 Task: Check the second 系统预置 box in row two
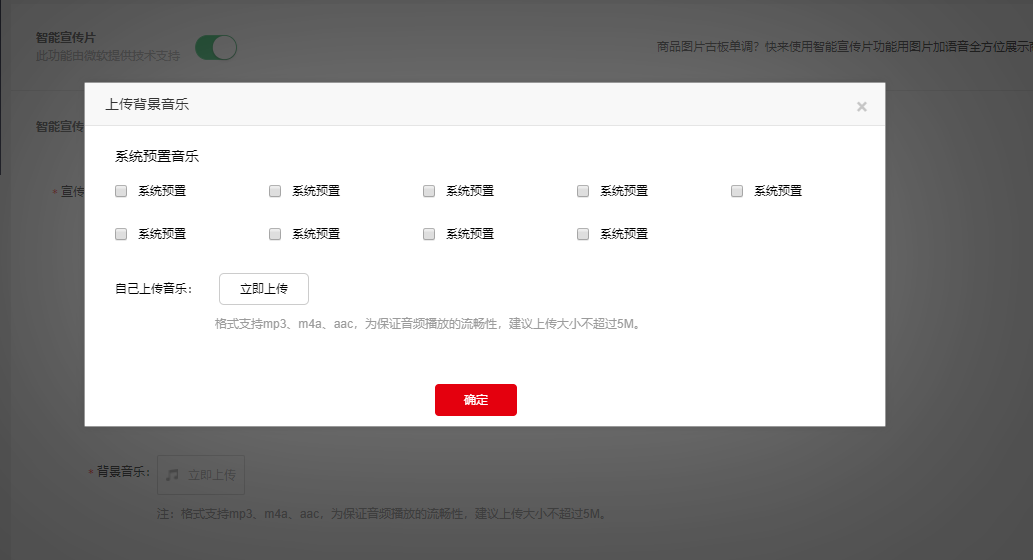(x=275, y=234)
